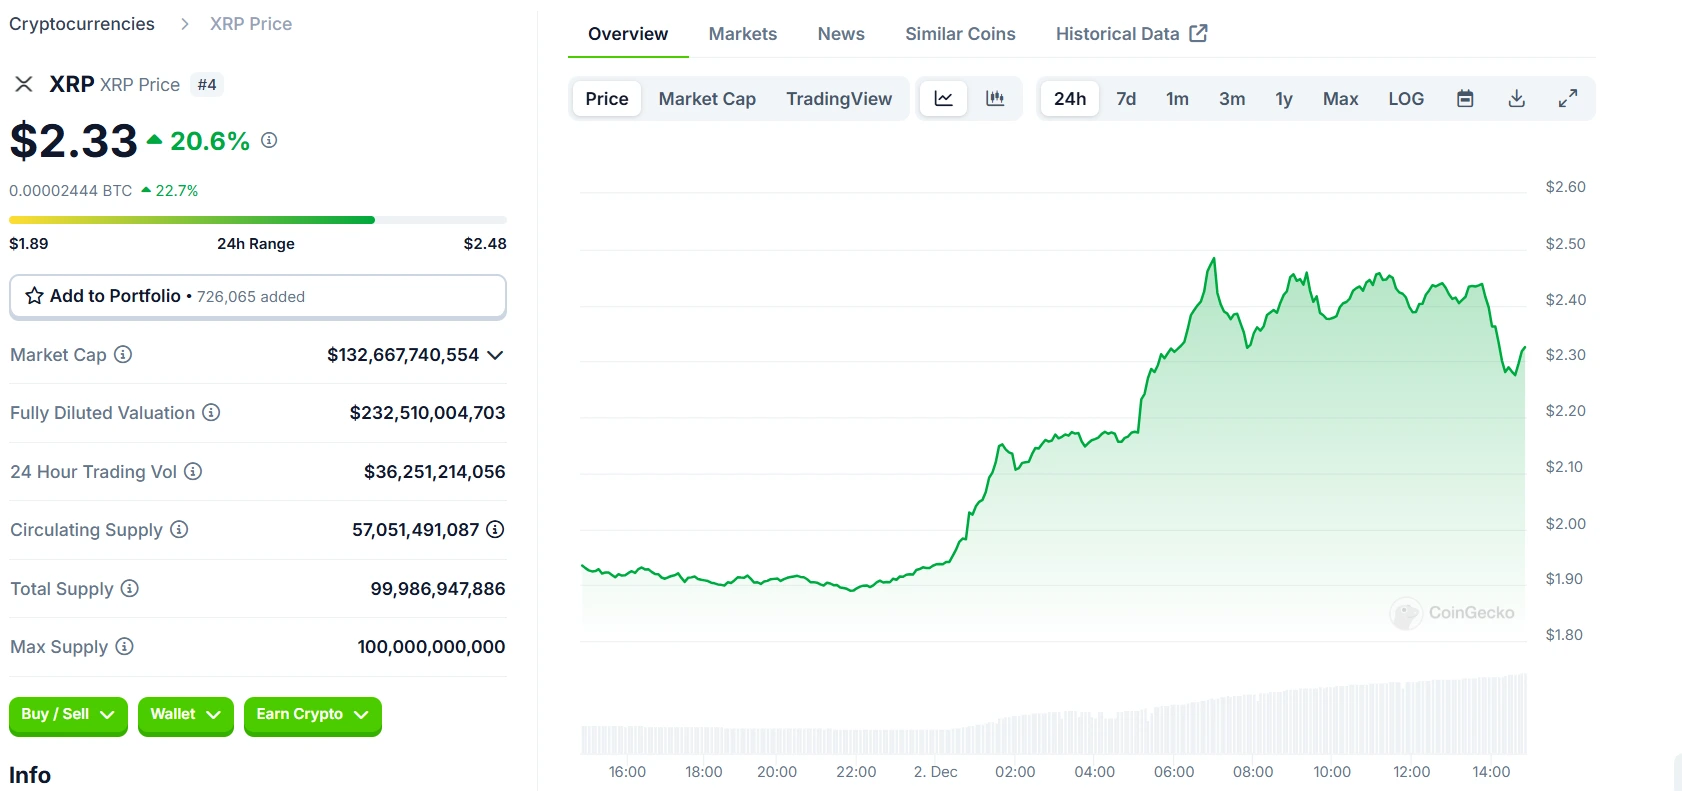Open price change info icon beside 20.6%

[x=269, y=140]
